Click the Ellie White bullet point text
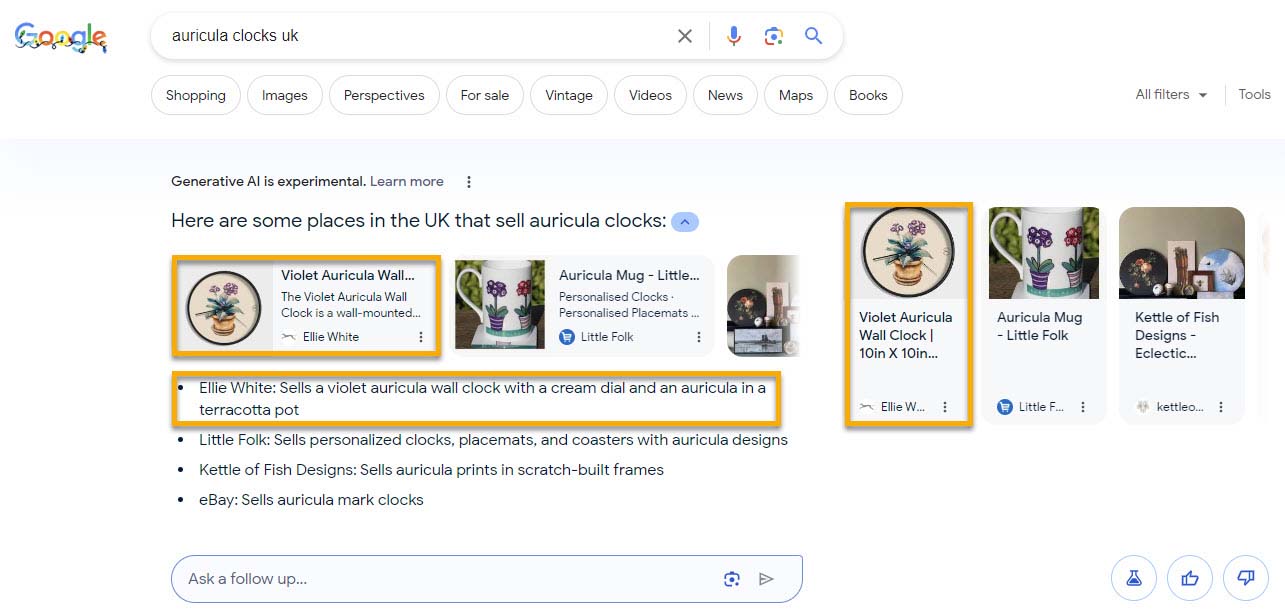The height and width of the screenshot is (613, 1285). point(482,398)
